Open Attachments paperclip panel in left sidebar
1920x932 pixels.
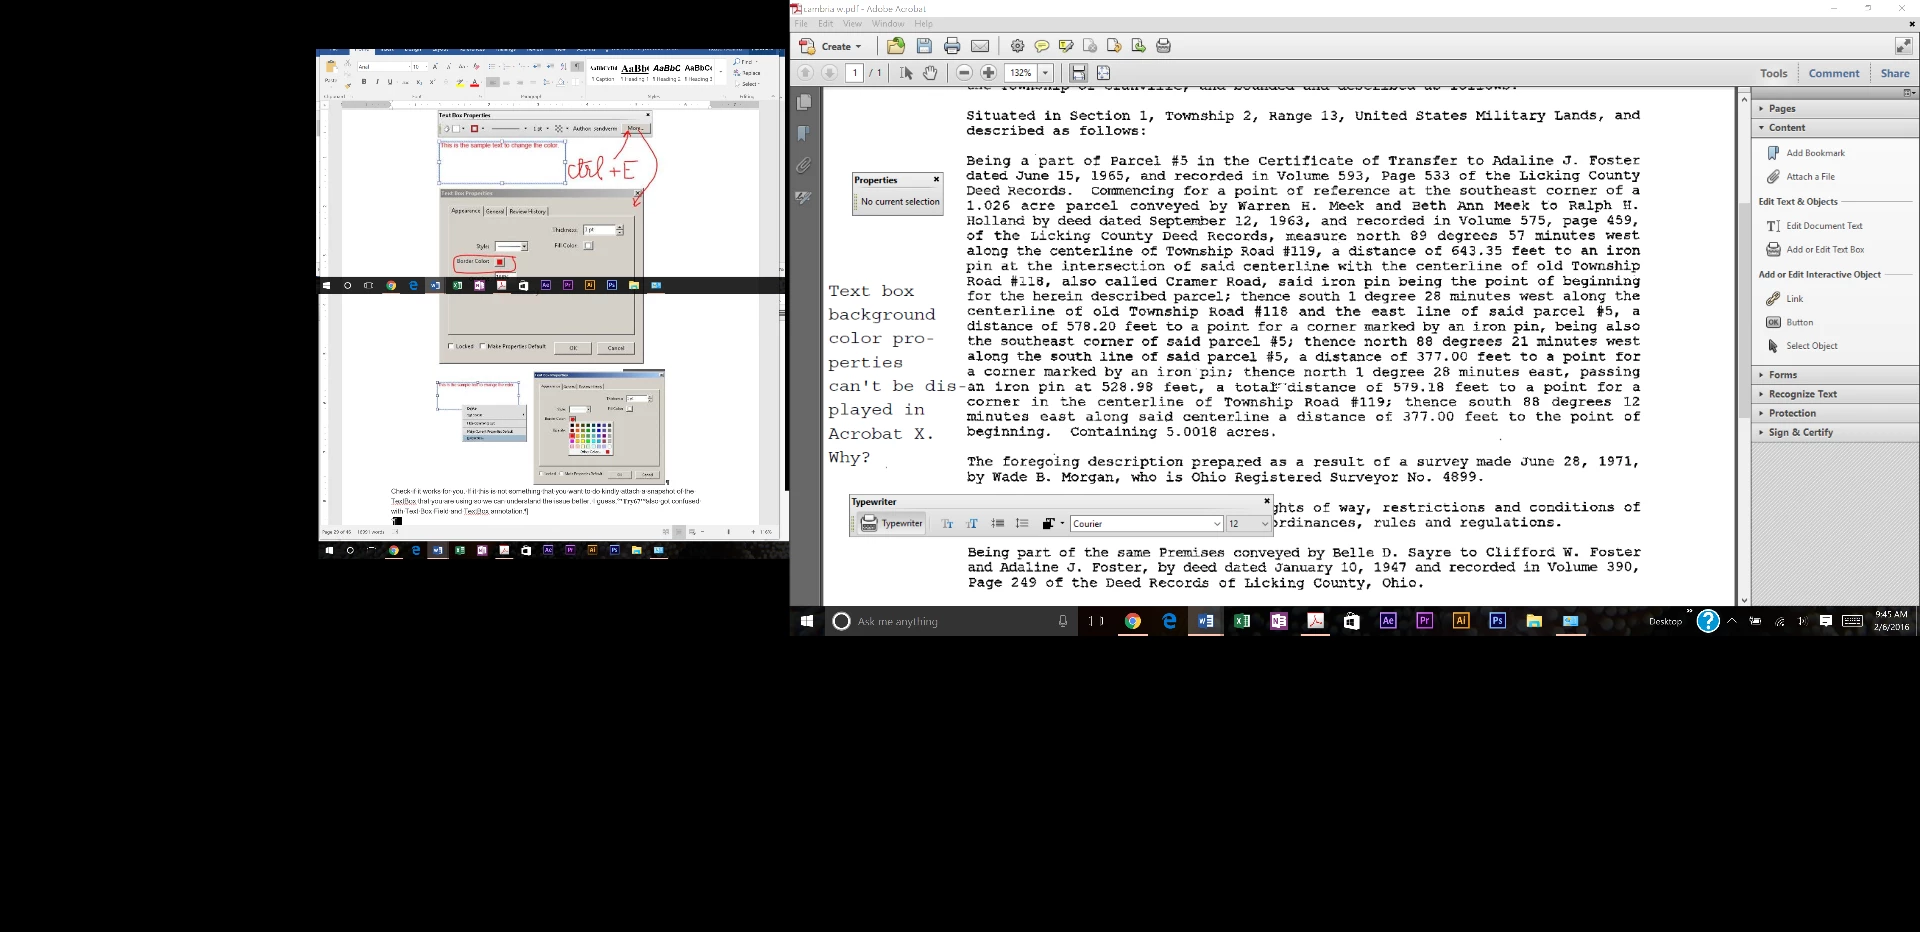point(804,165)
